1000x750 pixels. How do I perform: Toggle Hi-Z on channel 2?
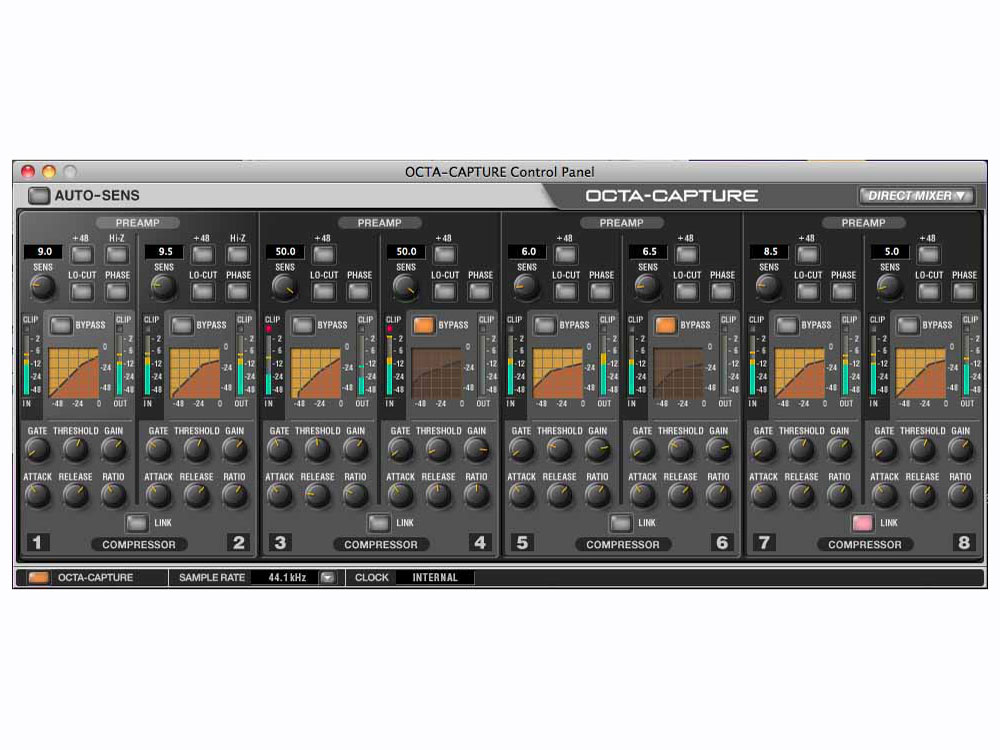pyautogui.click(x=238, y=254)
